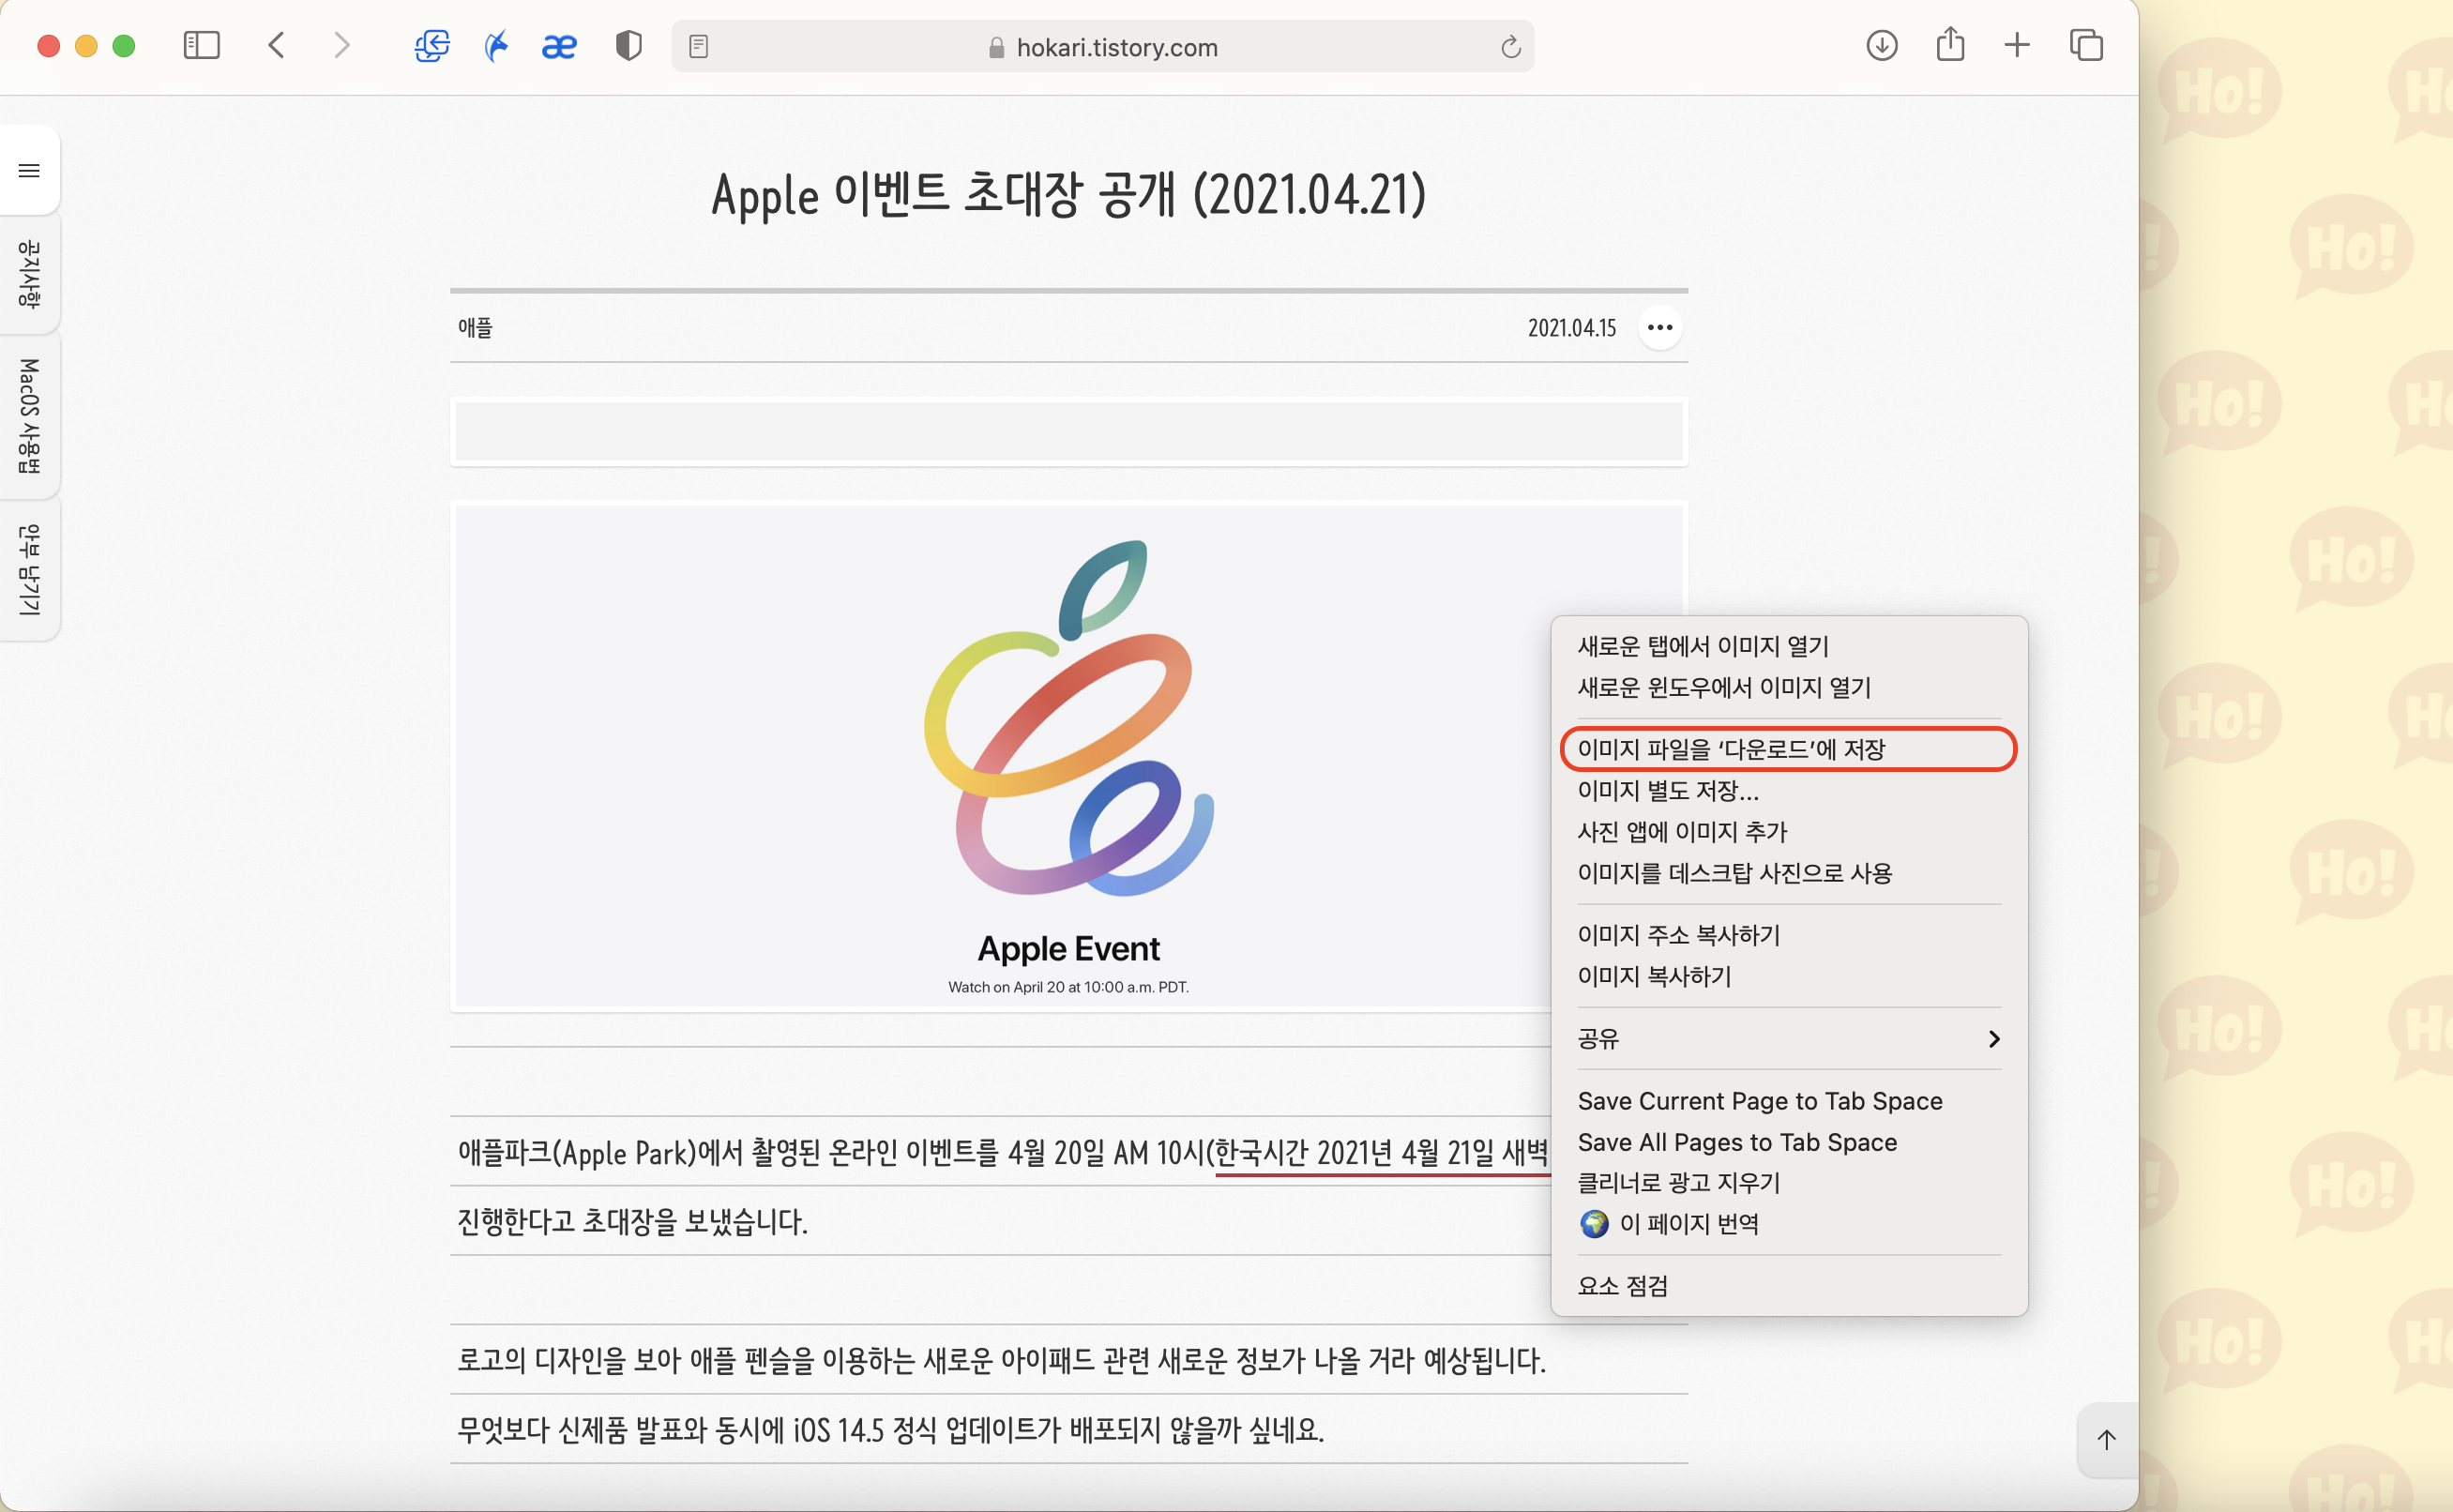Click the blue bird extension icon

pos(496,45)
